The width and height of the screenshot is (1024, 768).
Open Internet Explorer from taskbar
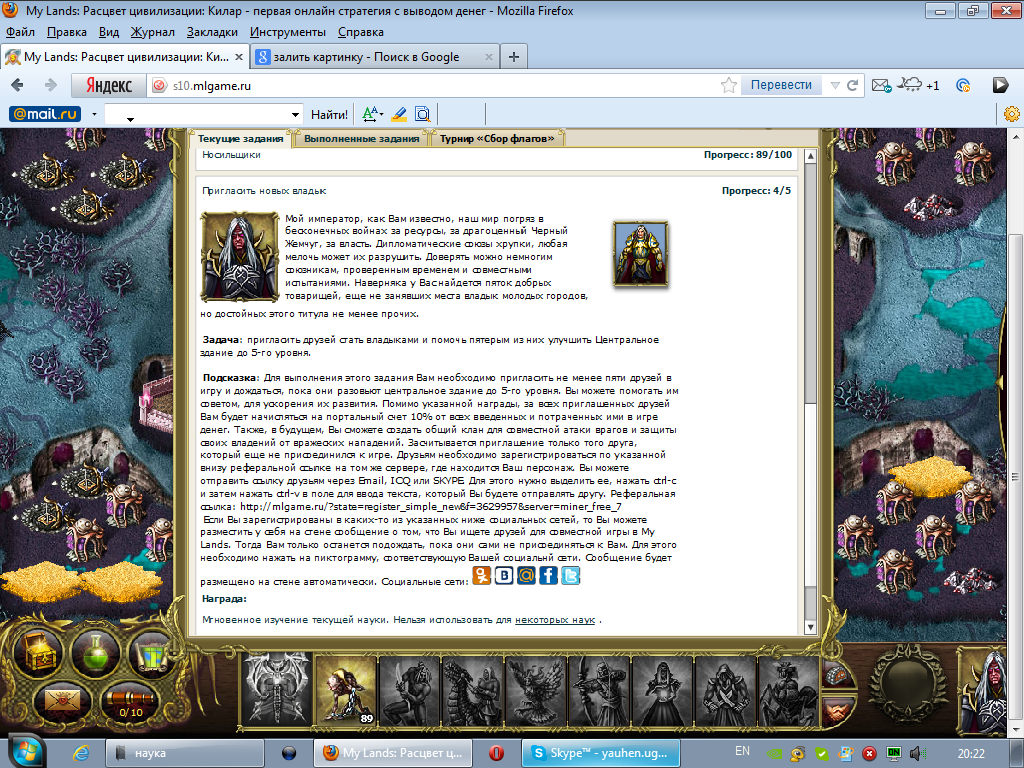(81, 753)
